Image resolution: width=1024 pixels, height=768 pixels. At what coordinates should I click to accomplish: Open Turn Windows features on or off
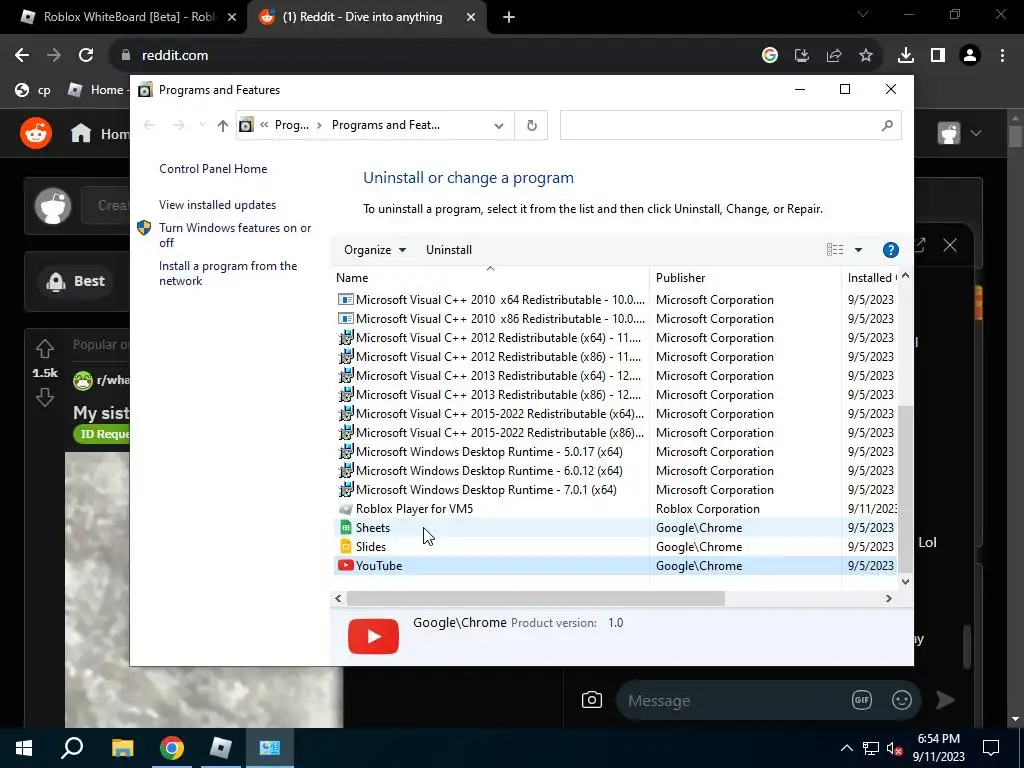[x=235, y=235]
